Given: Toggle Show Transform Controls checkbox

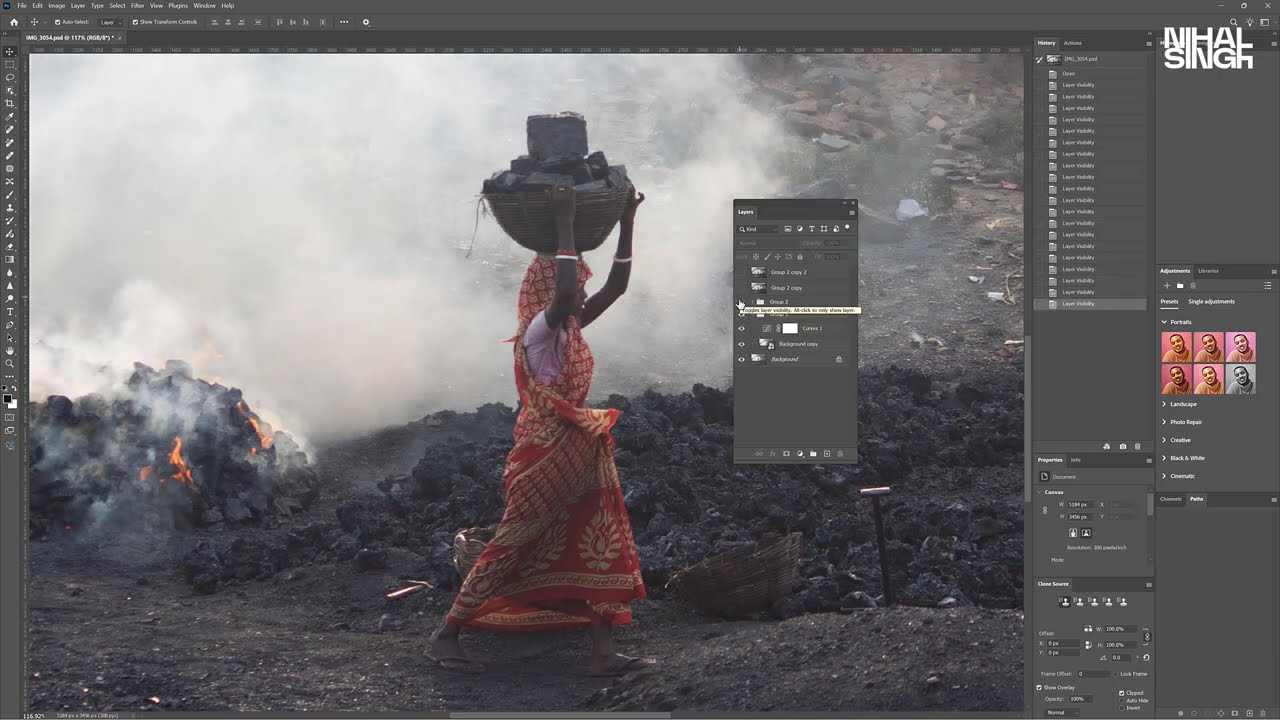Looking at the screenshot, I should pyautogui.click(x=136, y=22).
